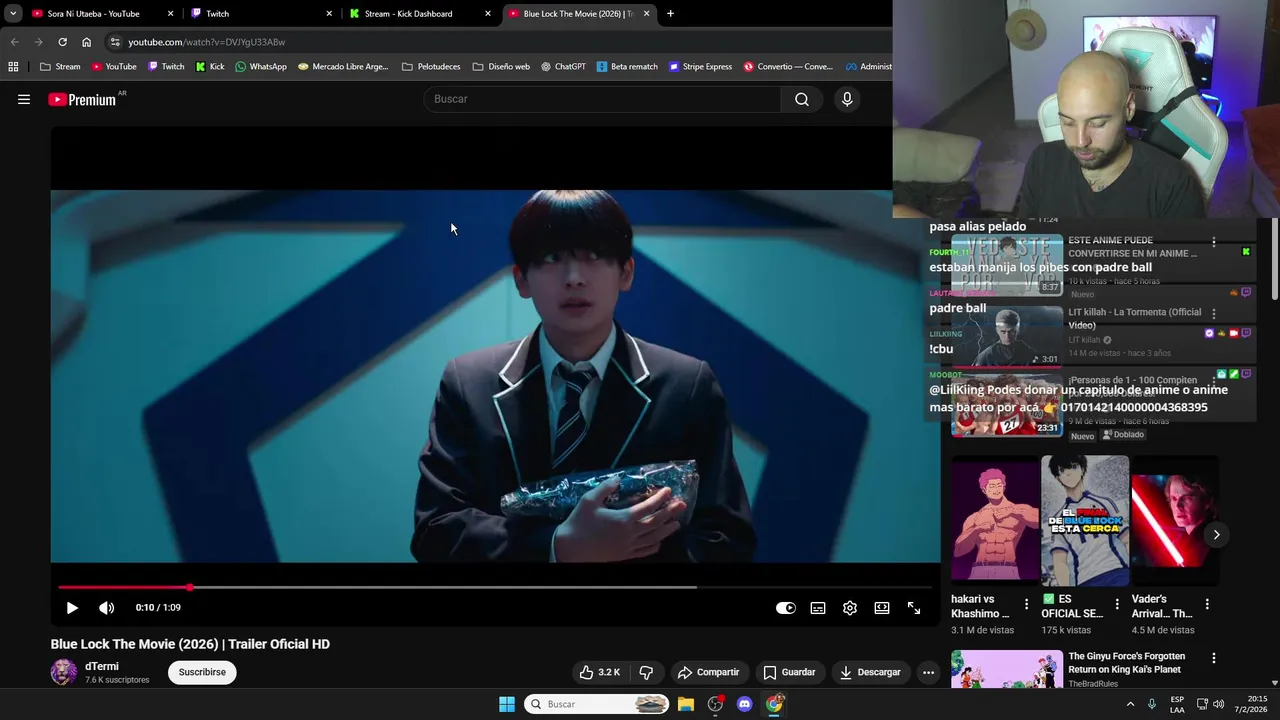Switch to the Twitch browser tab
Viewport: 1280px width, 720px height.
[x=261, y=14]
